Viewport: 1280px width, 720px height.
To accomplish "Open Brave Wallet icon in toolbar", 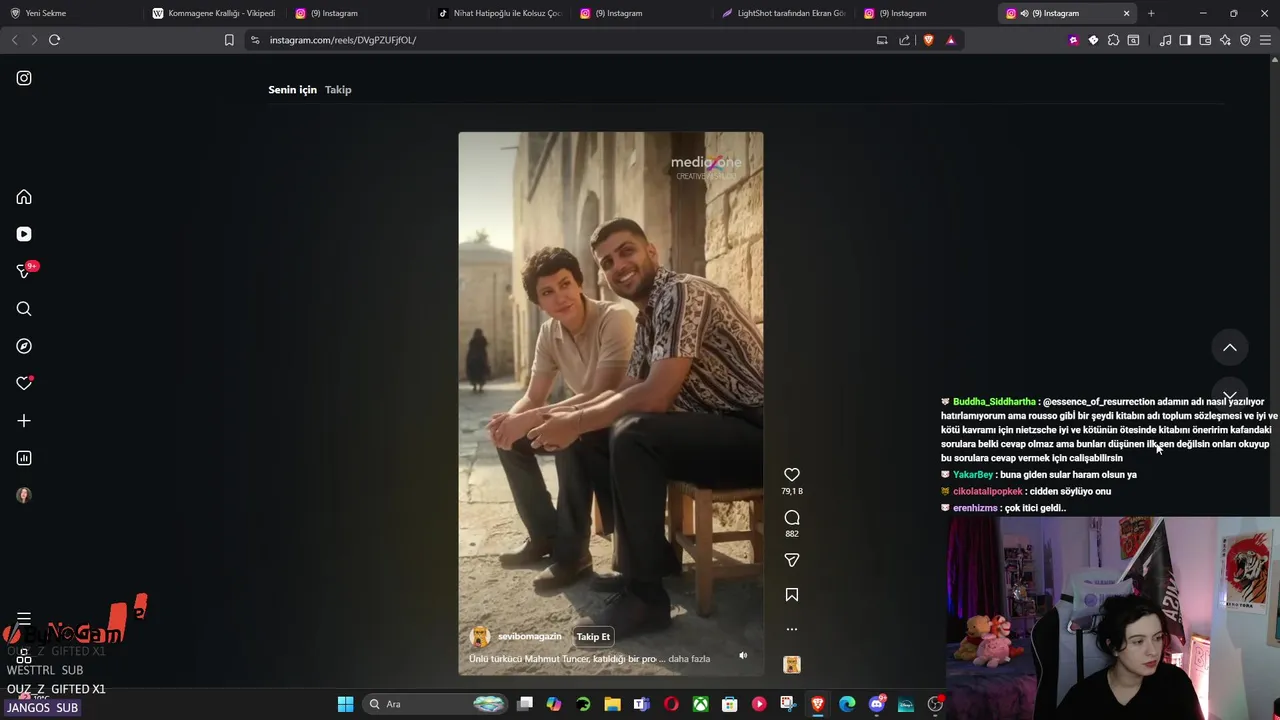I will 1205,40.
